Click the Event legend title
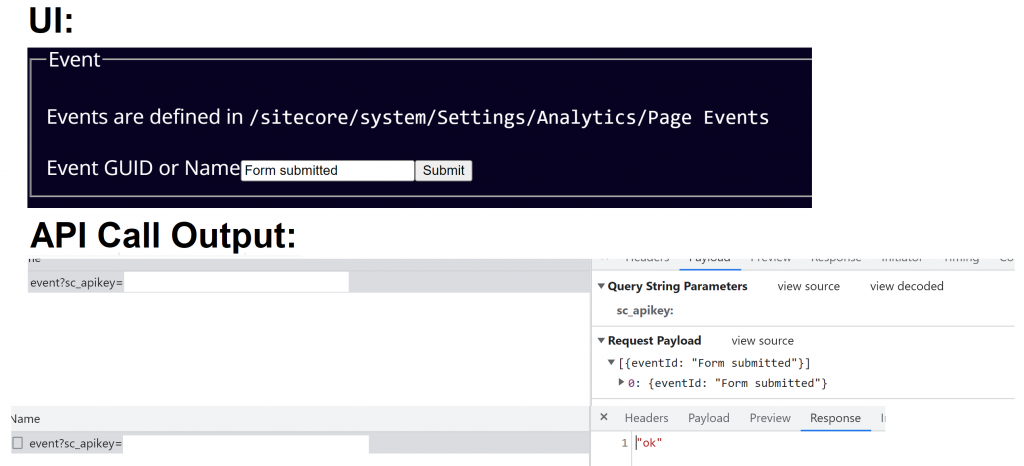 (x=74, y=59)
